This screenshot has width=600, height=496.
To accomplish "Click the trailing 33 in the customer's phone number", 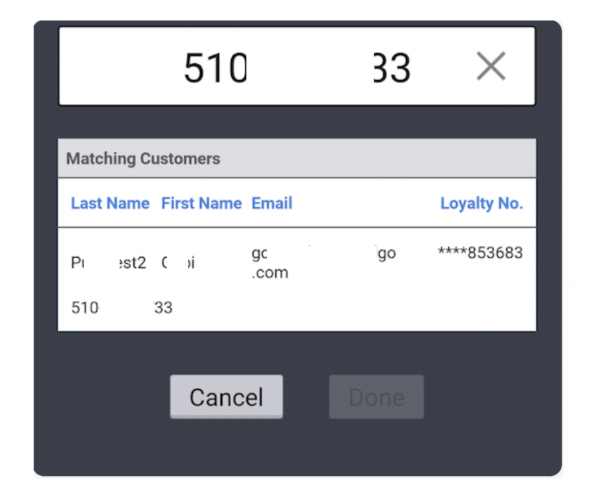I will click(x=163, y=308).
